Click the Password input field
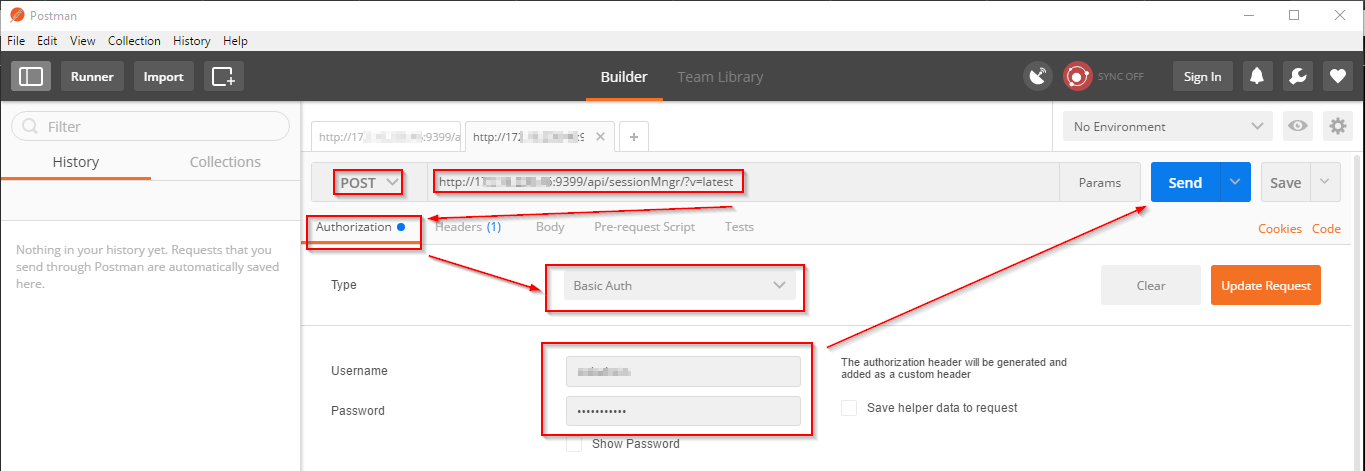The image size is (1365, 471). point(683,411)
